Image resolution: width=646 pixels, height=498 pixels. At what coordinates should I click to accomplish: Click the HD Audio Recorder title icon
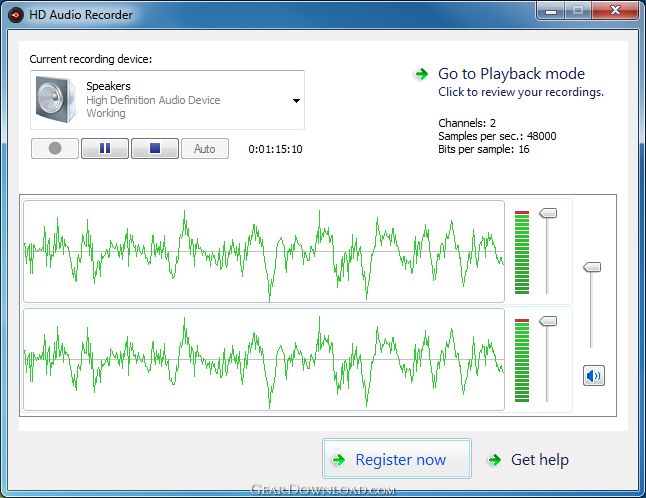click(16, 15)
